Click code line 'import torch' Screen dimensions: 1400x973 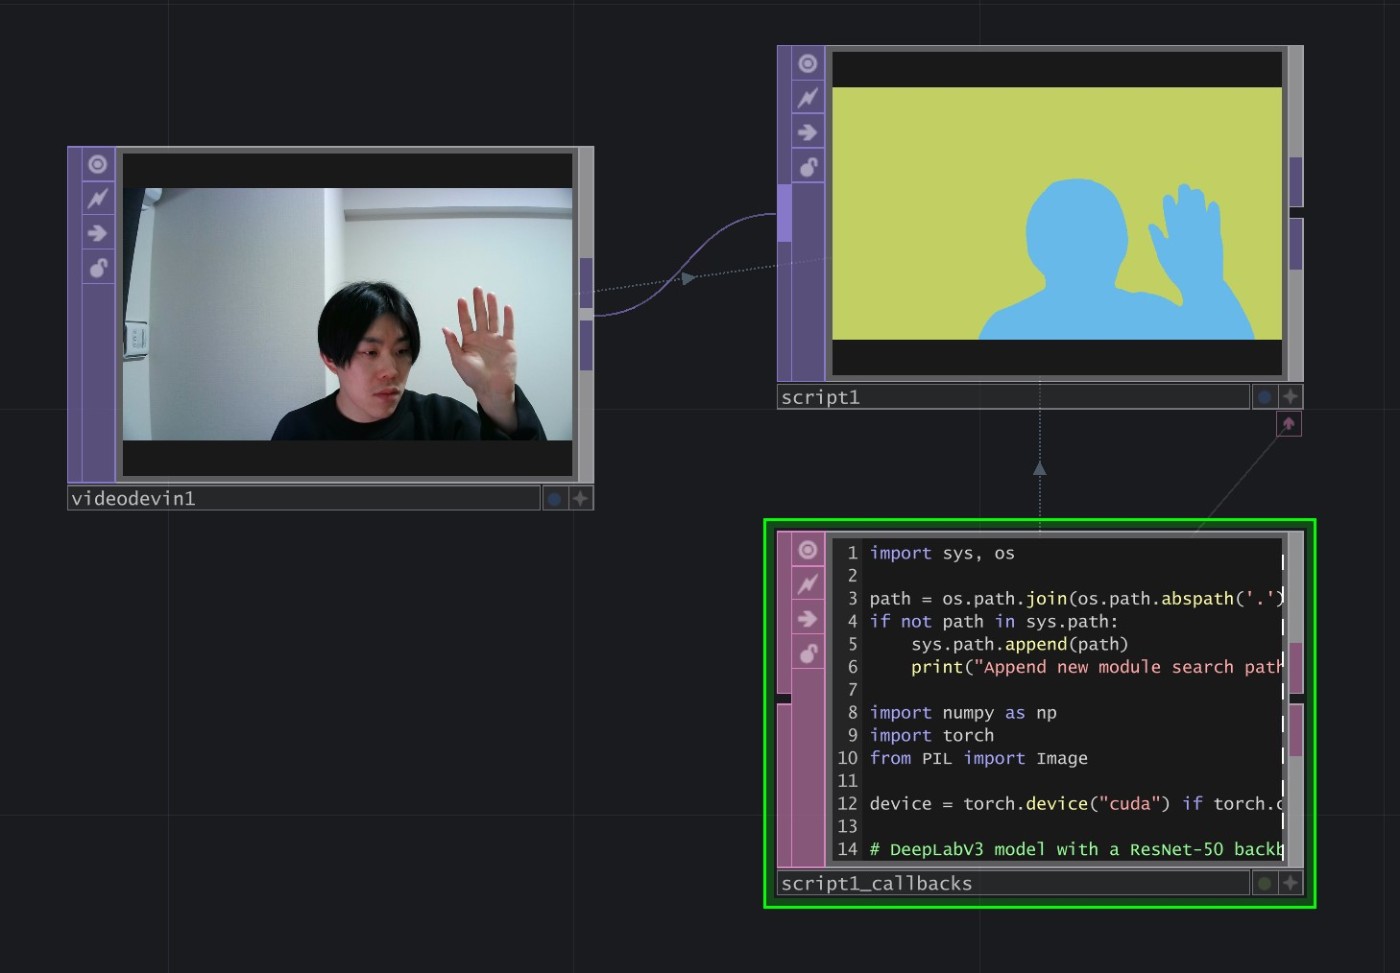point(932,736)
